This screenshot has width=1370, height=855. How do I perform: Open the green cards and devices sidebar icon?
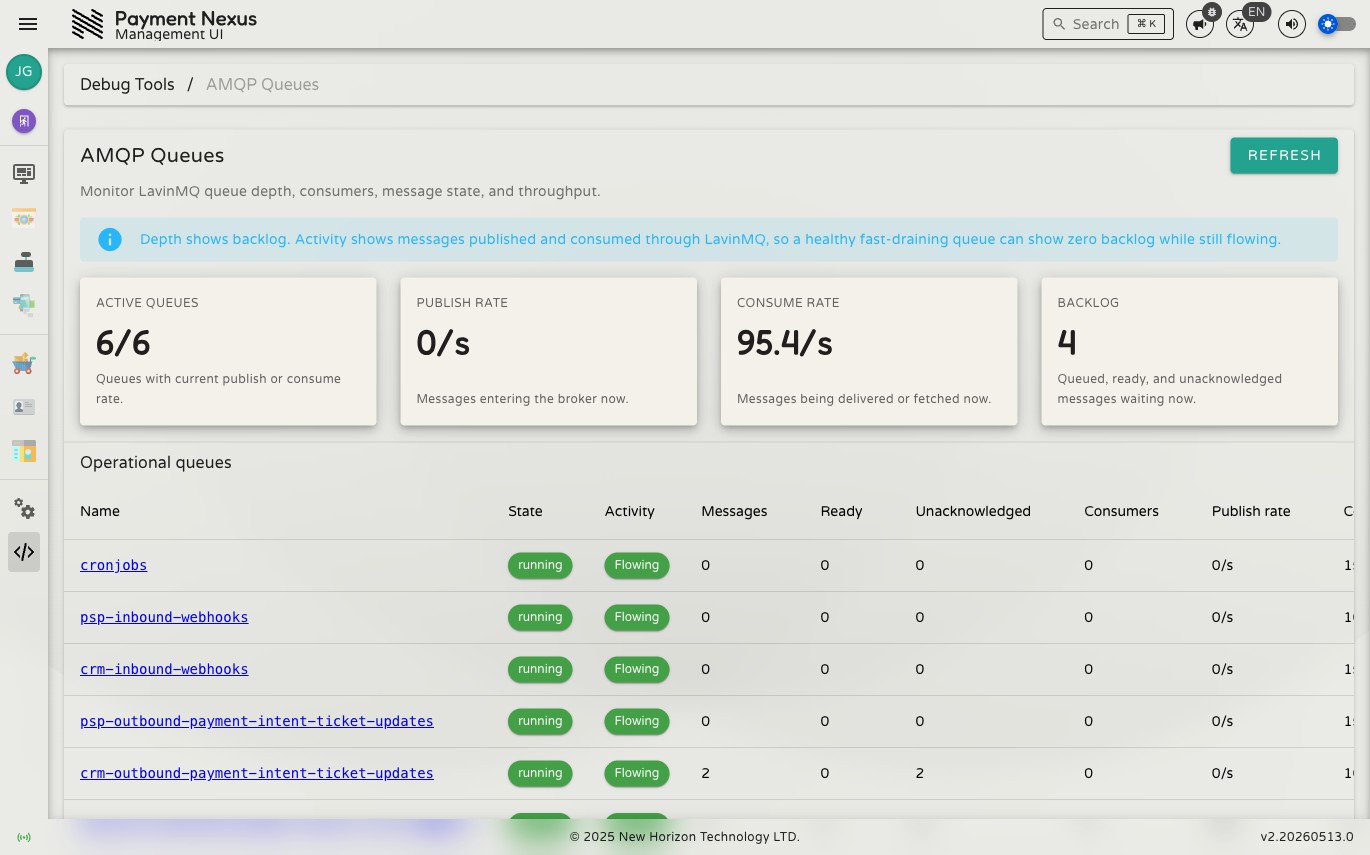pos(24,304)
